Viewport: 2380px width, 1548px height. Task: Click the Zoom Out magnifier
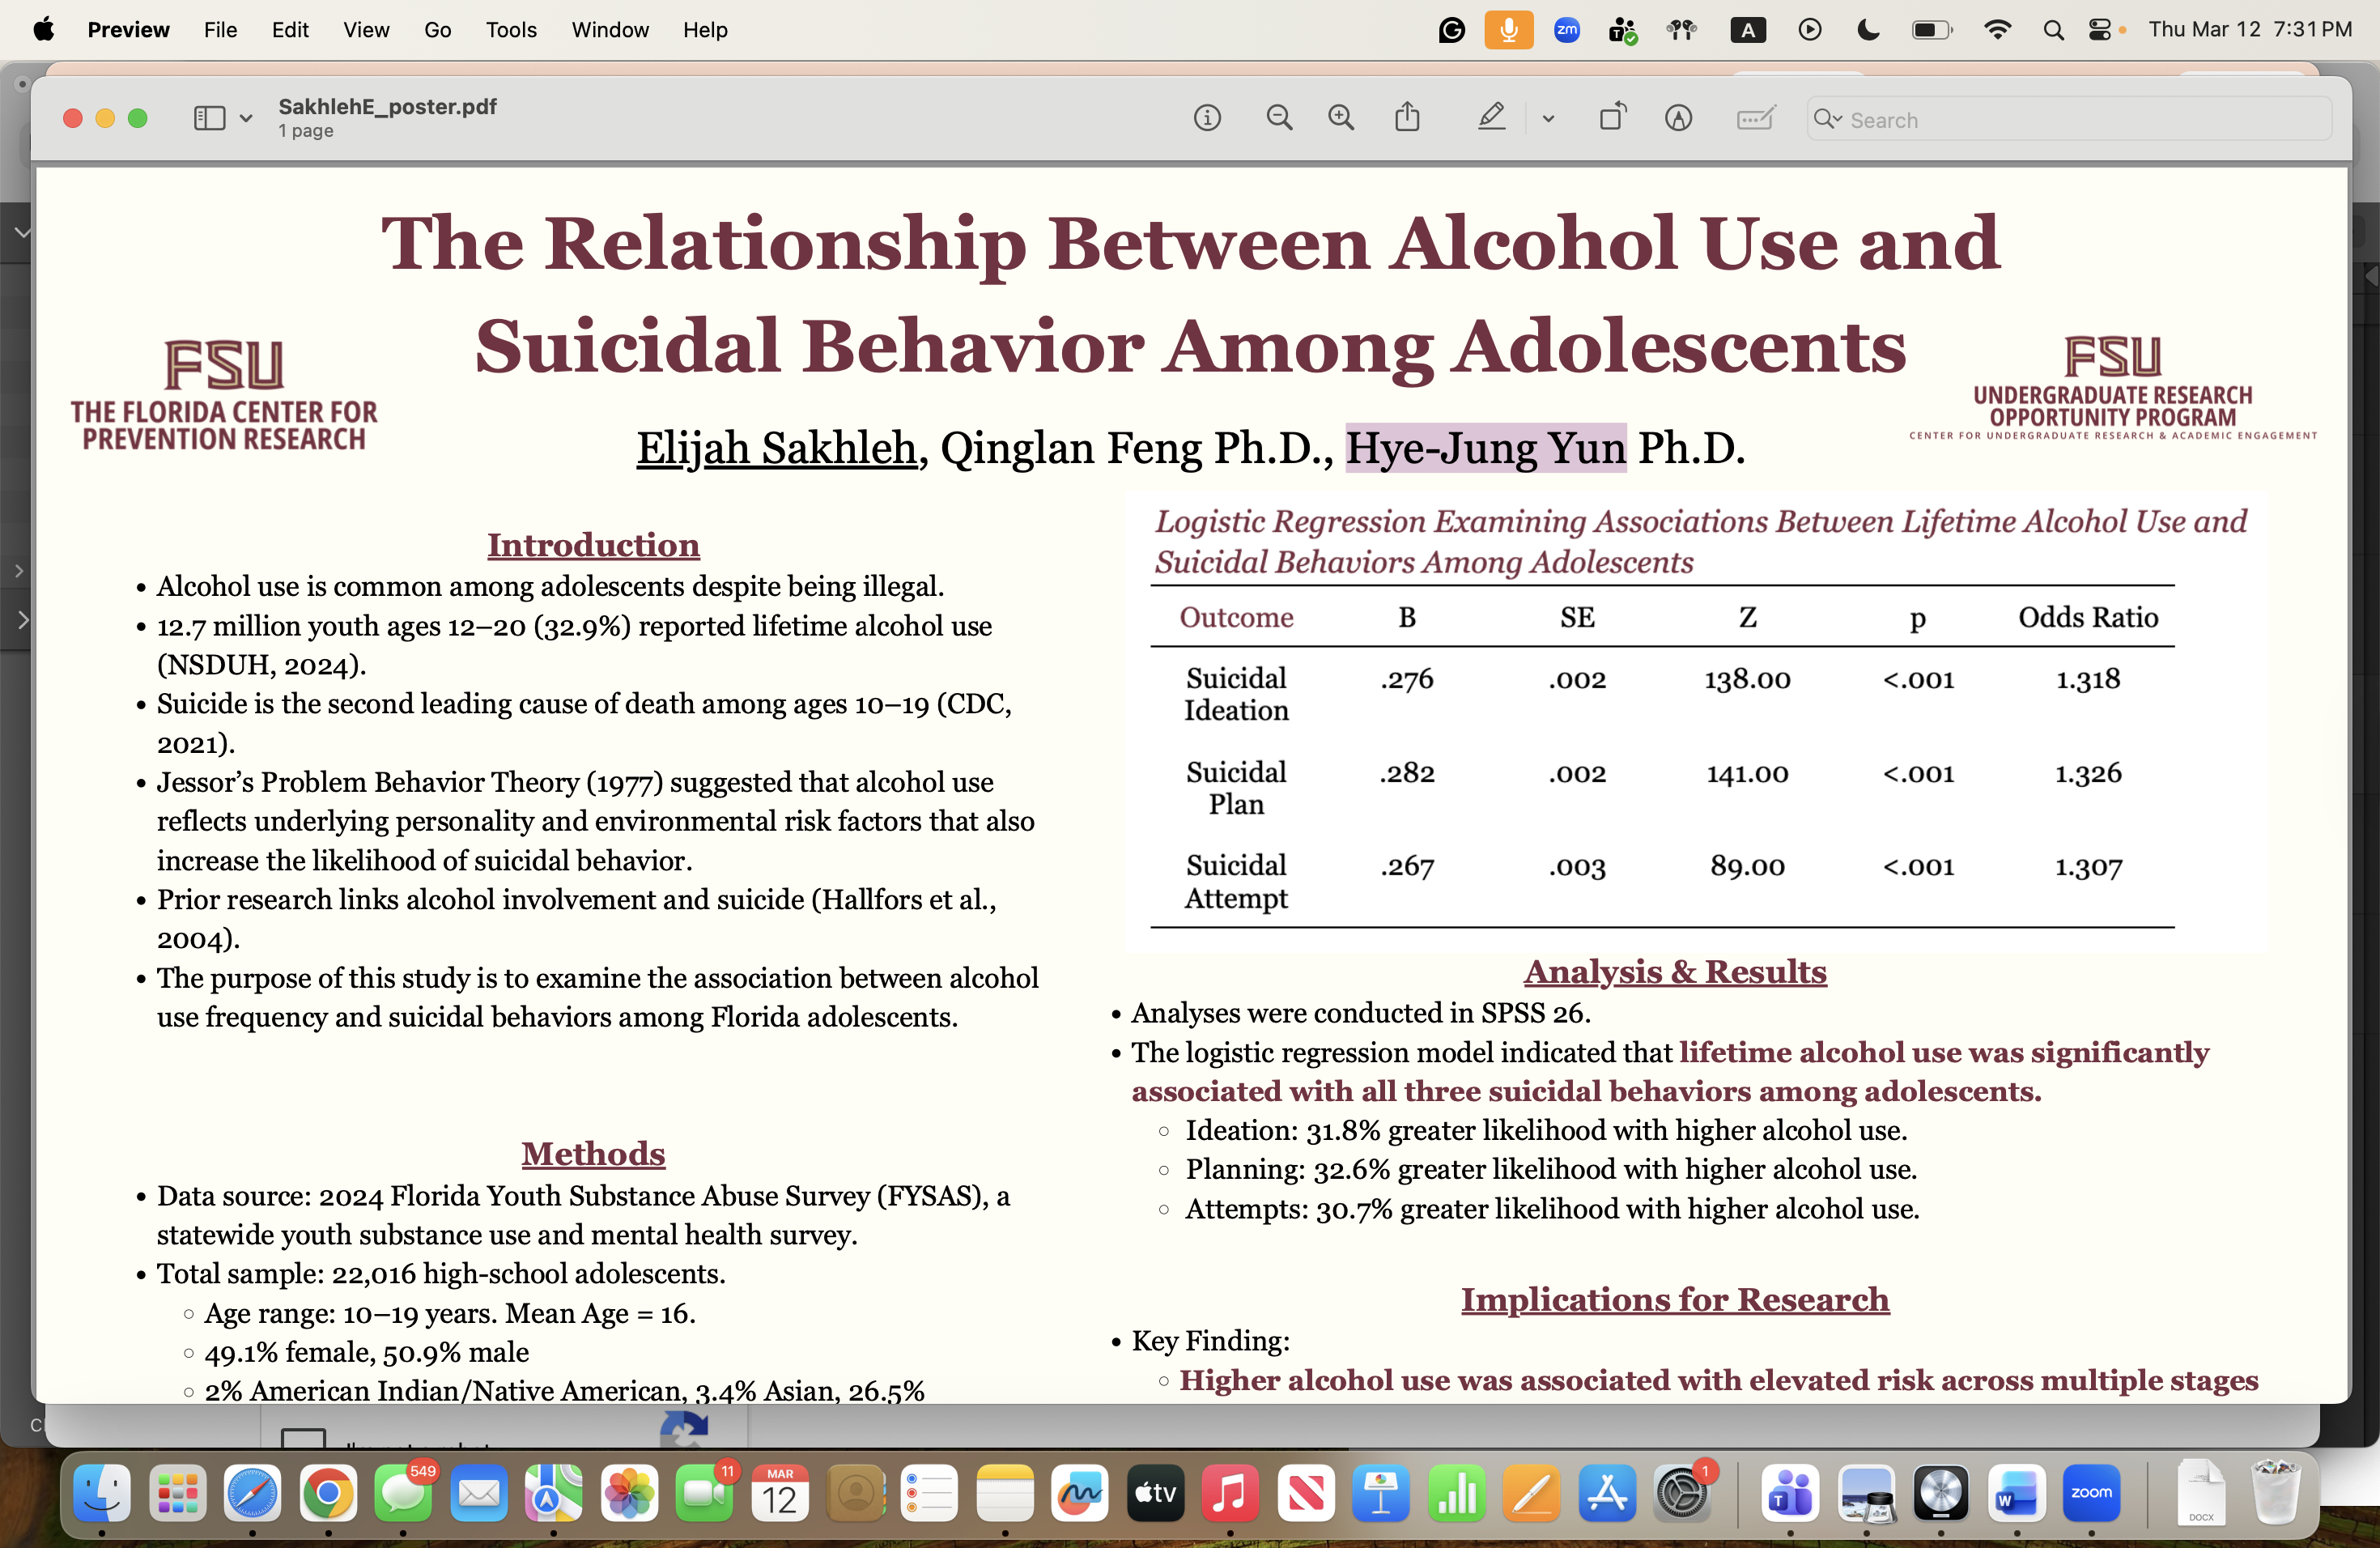coord(1278,119)
